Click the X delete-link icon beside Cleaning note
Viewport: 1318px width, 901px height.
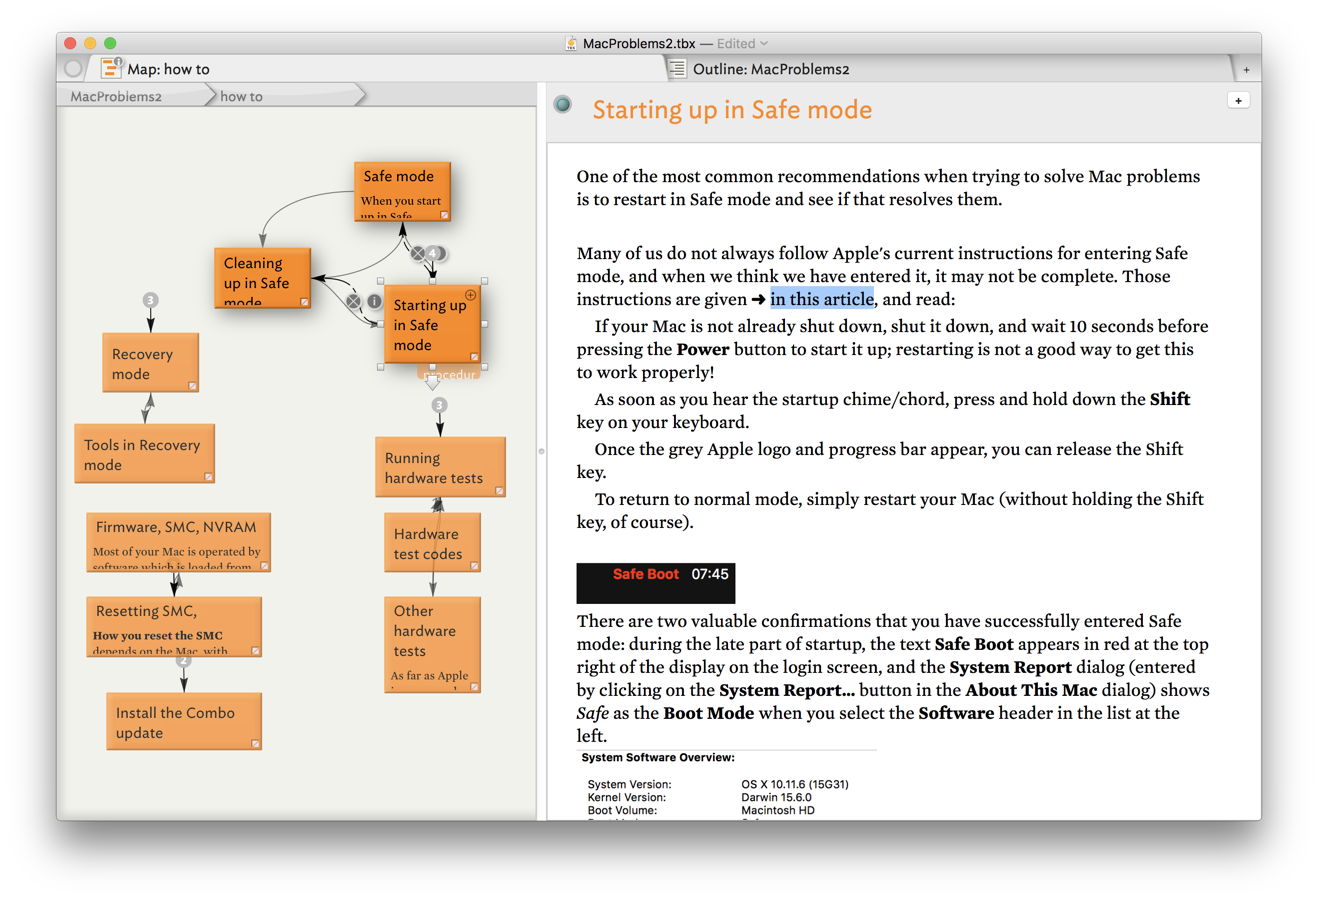click(353, 300)
